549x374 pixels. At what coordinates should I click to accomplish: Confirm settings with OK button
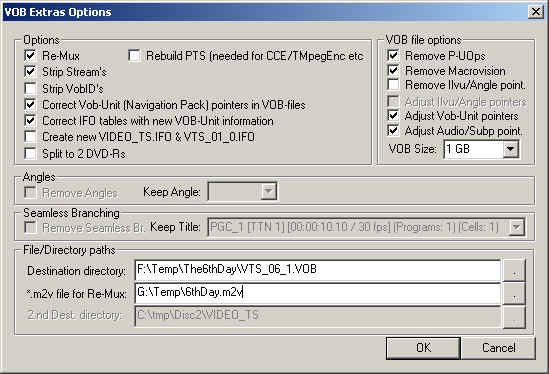[423, 348]
